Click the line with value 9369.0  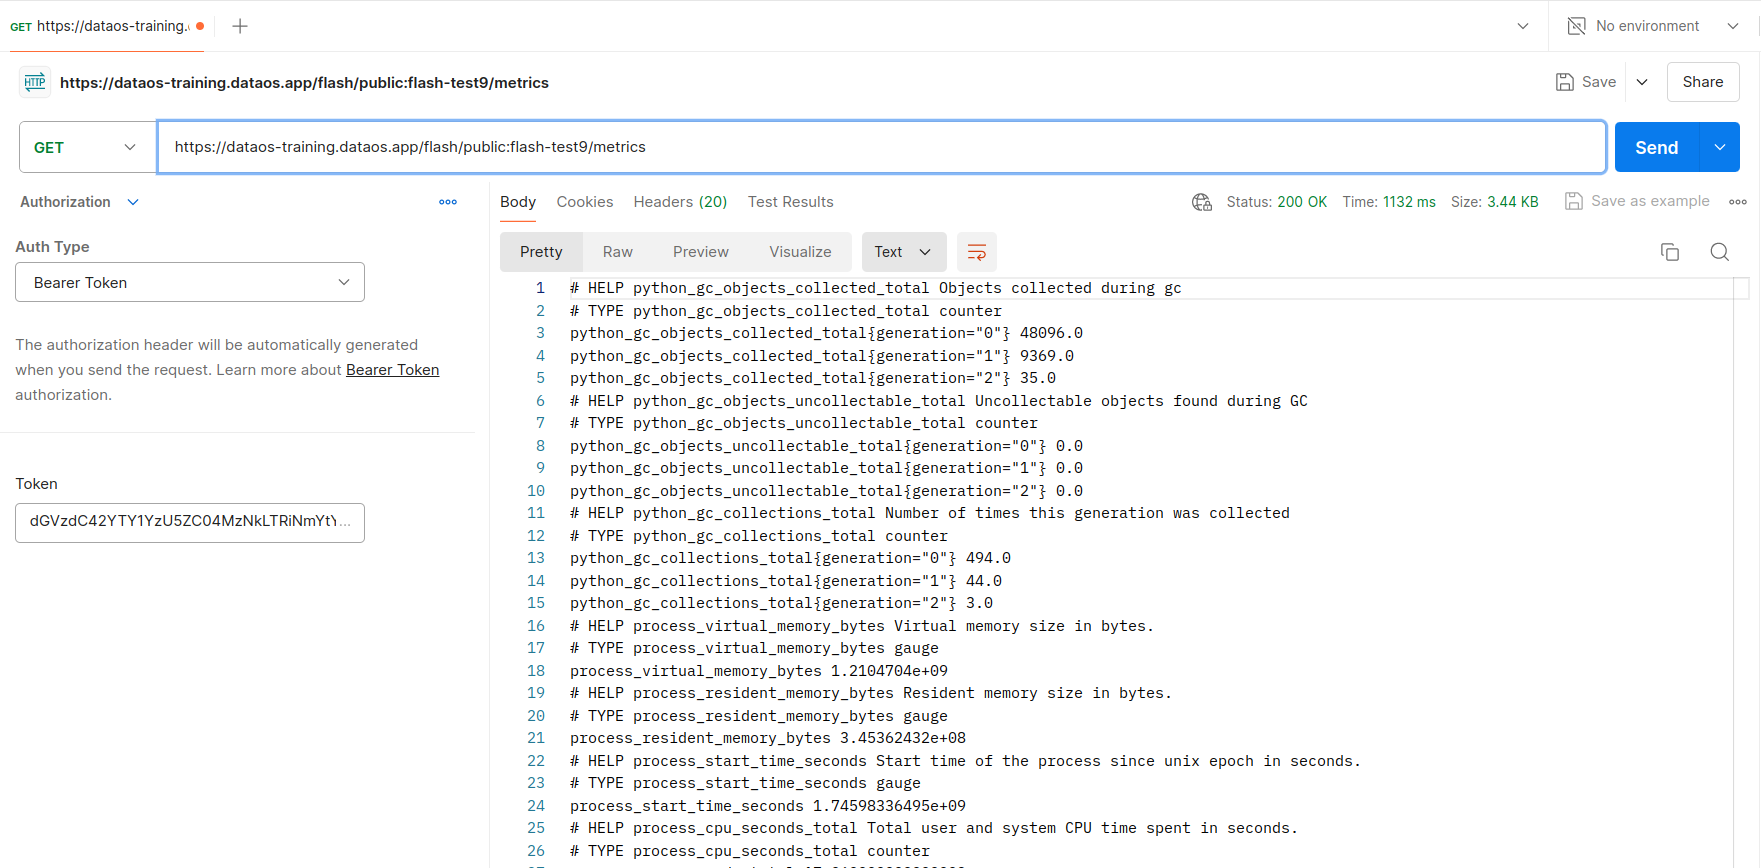[x=822, y=356]
